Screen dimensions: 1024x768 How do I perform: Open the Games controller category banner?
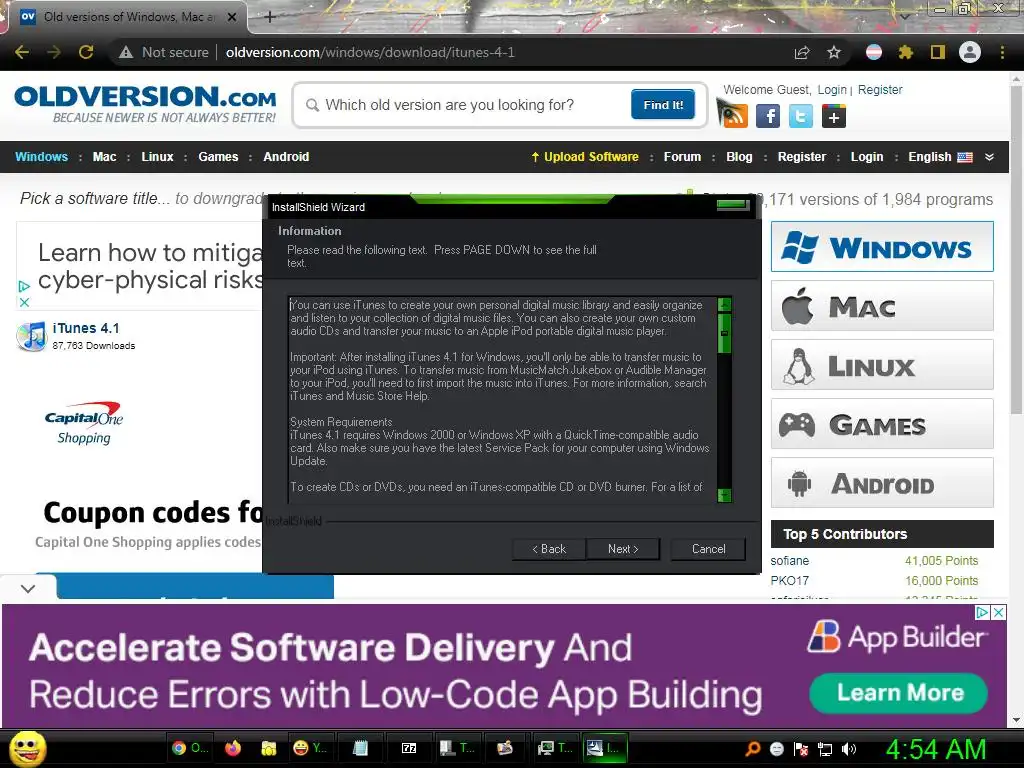tap(882, 424)
